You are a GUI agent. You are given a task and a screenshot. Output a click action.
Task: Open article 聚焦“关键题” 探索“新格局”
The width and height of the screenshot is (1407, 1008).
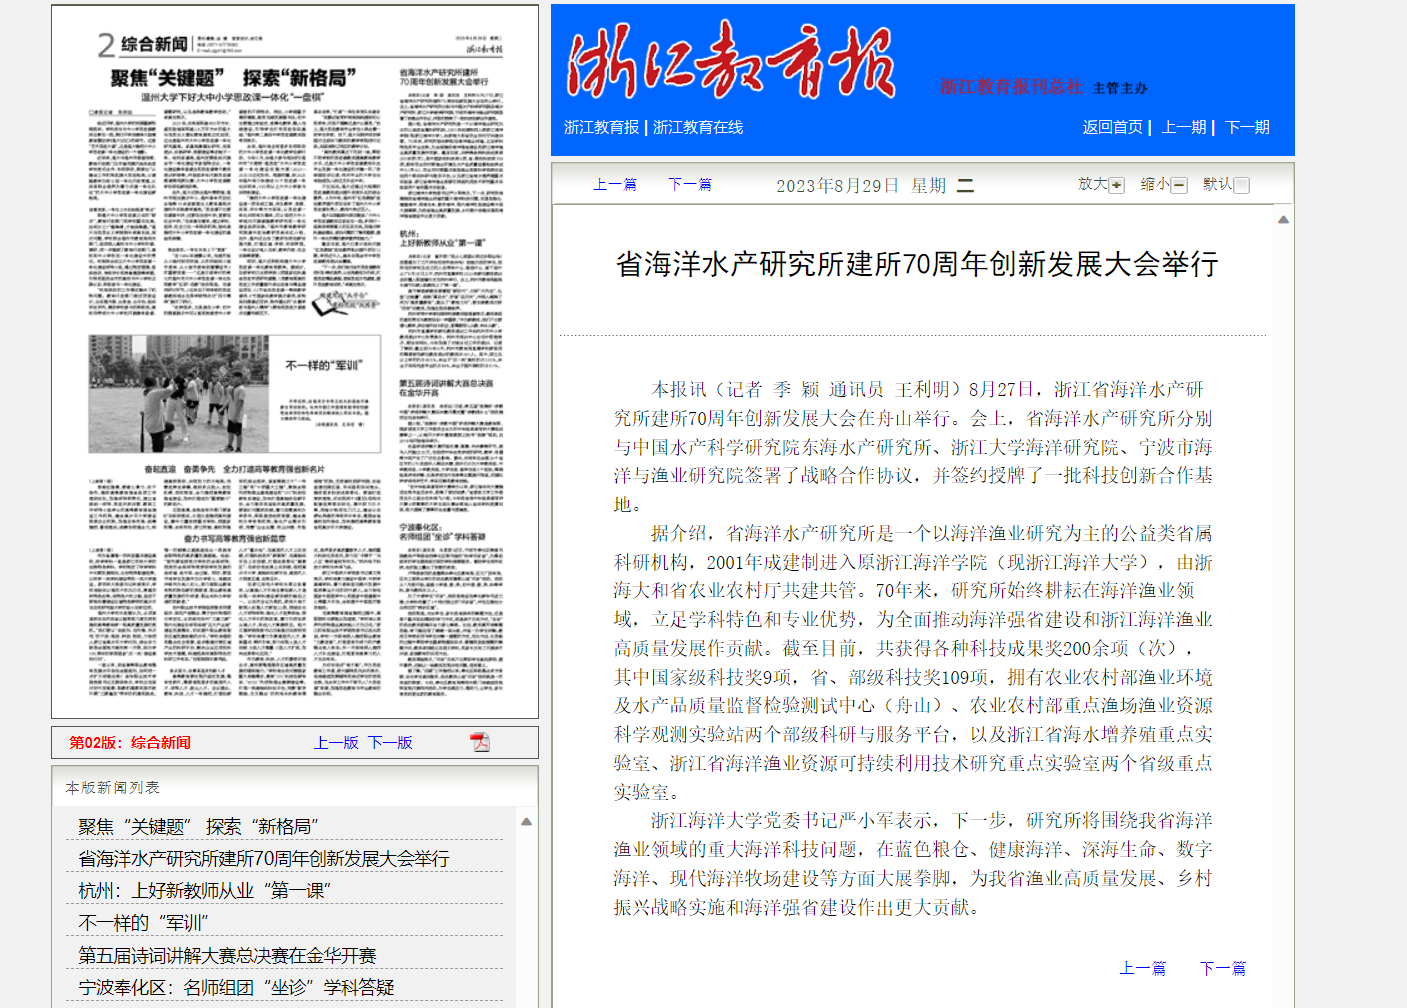coord(198,826)
